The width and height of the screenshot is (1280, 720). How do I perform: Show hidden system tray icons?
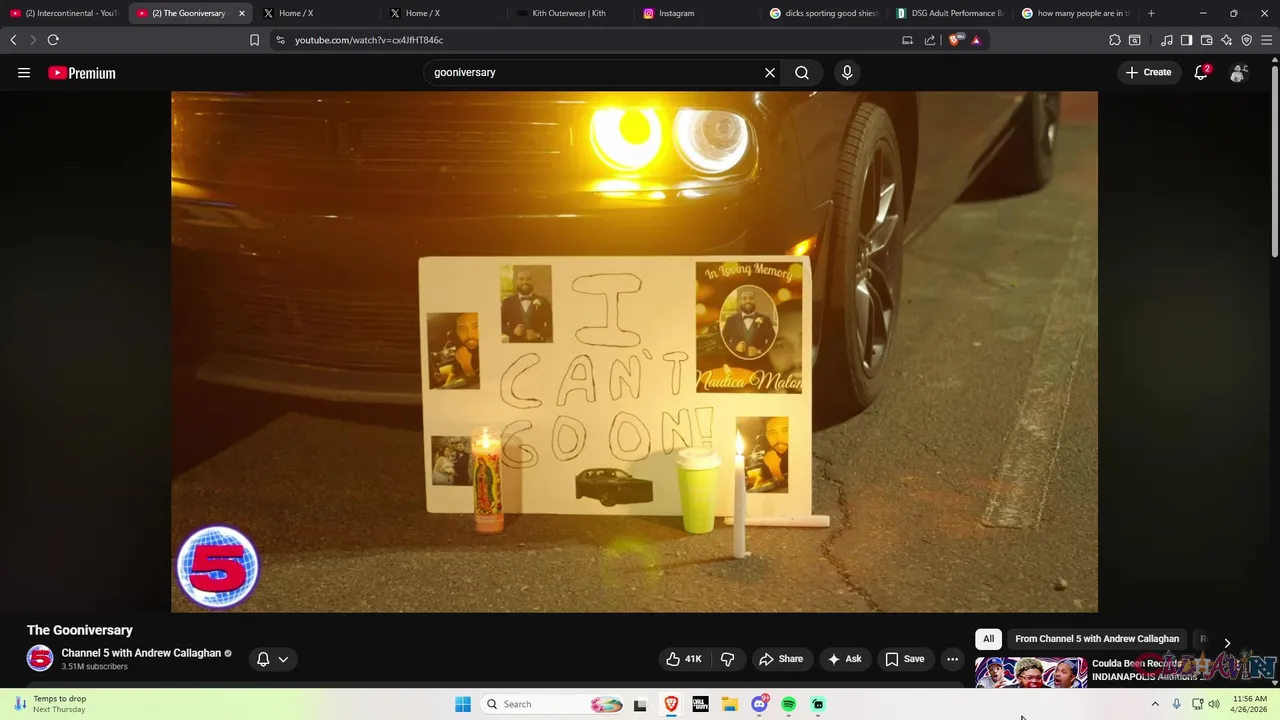point(1155,704)
